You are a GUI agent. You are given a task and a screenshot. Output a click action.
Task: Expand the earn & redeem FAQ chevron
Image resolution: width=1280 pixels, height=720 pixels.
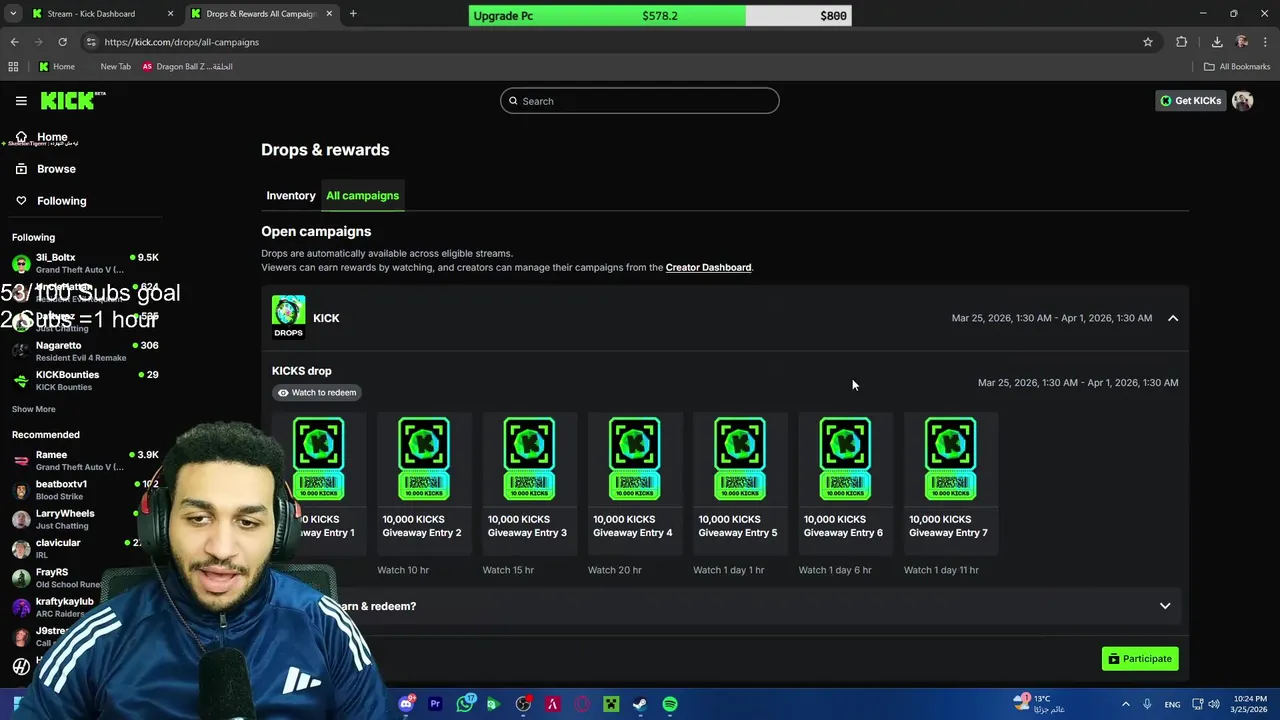coord(1165,606)
